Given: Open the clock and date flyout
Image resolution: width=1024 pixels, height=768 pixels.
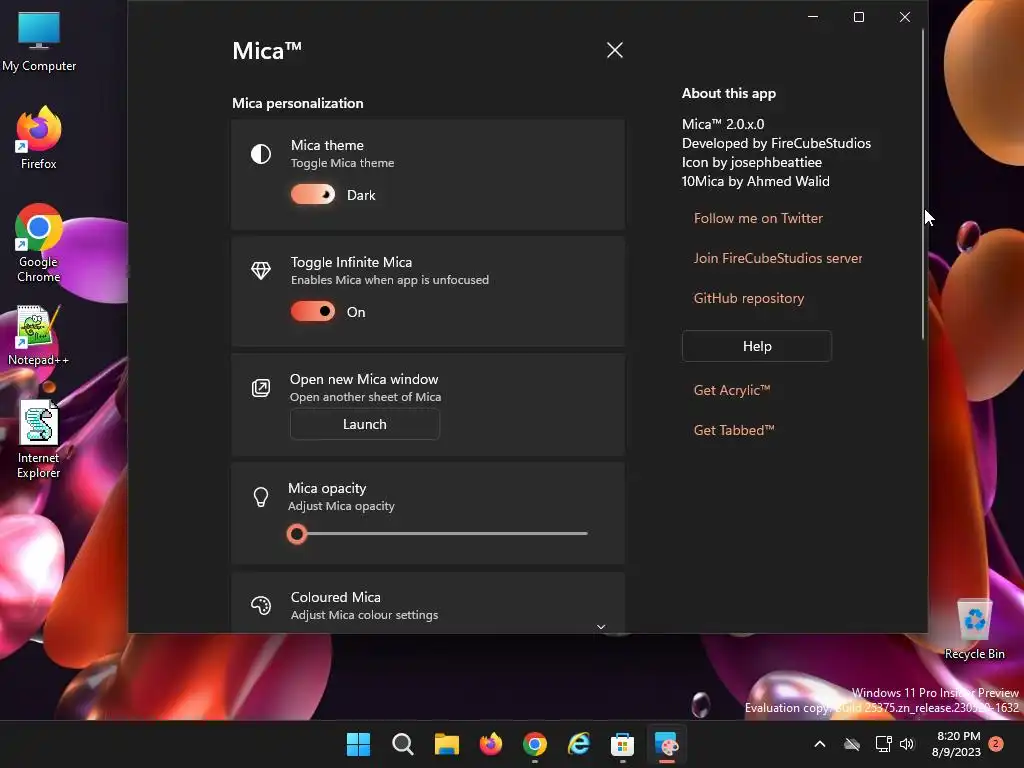Looking at the screenshot, I should click(x=957, y=744).
